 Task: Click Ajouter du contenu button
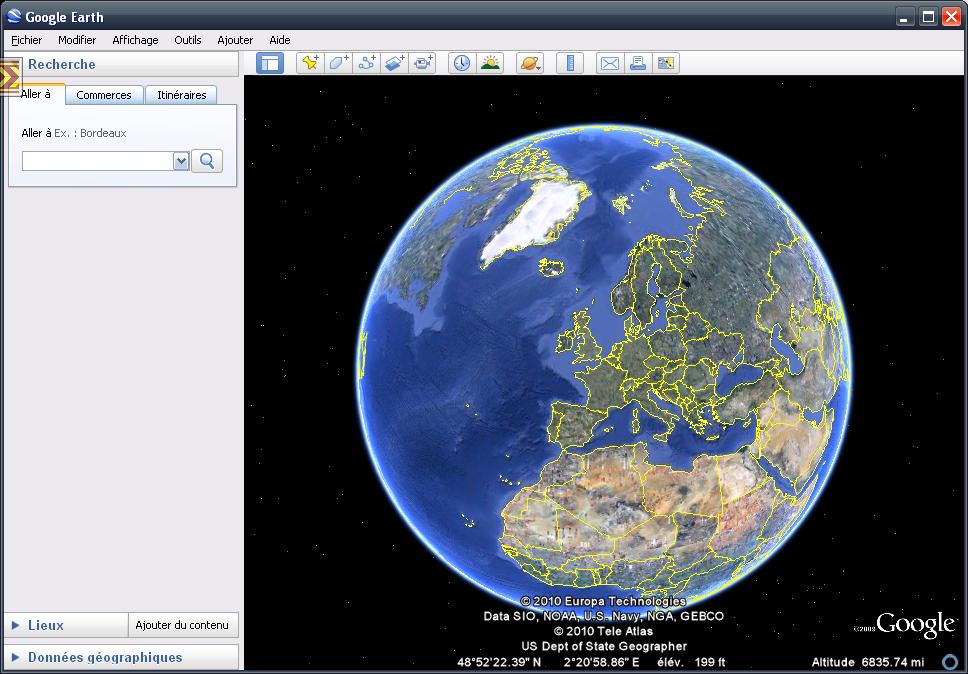(x=182, y=625)
